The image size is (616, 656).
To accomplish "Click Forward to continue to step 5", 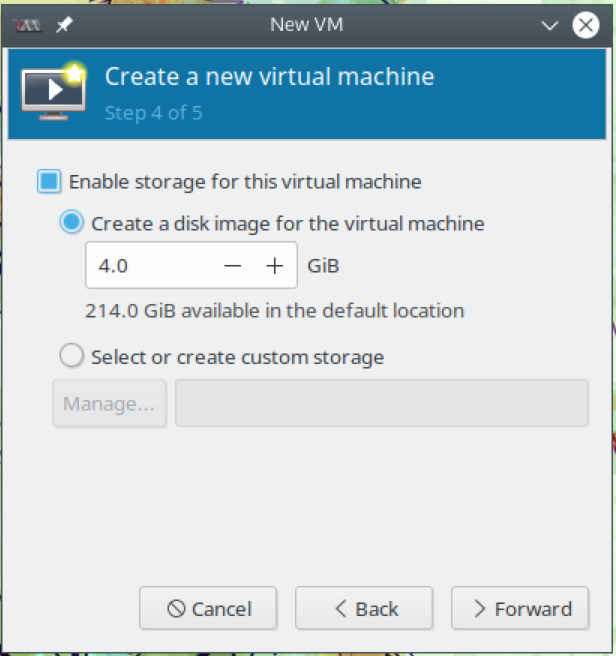I will pyautogui.click(x=520, y=608).
